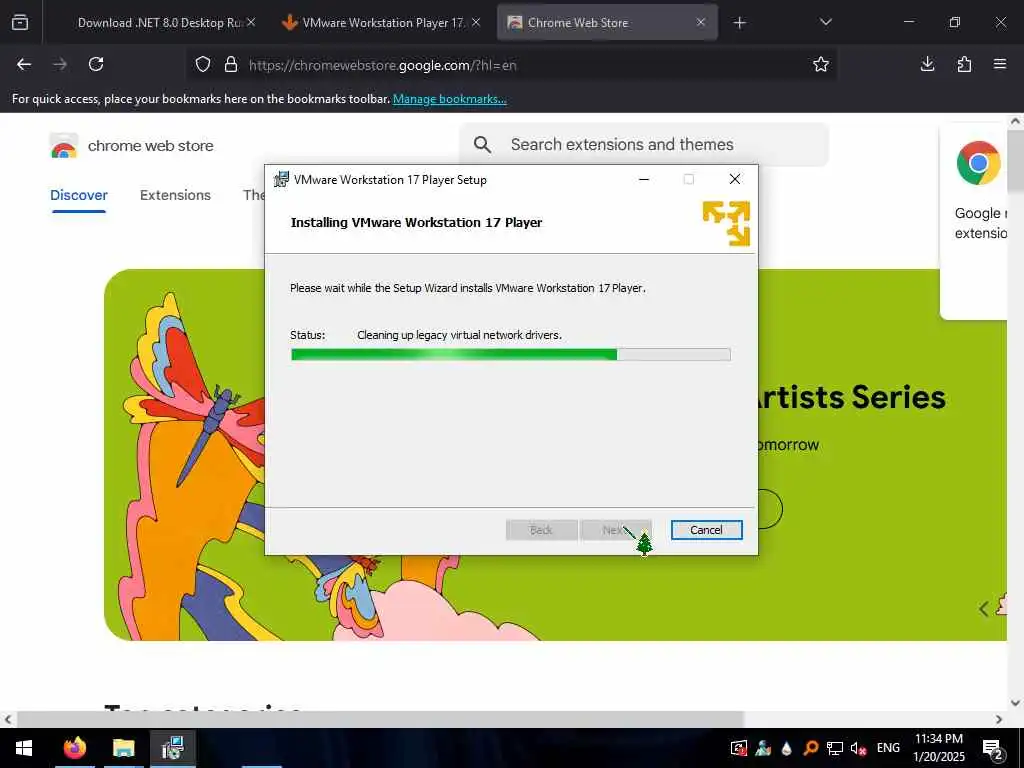Open the clock showing 11:34 PM

(x=939, y=748)
